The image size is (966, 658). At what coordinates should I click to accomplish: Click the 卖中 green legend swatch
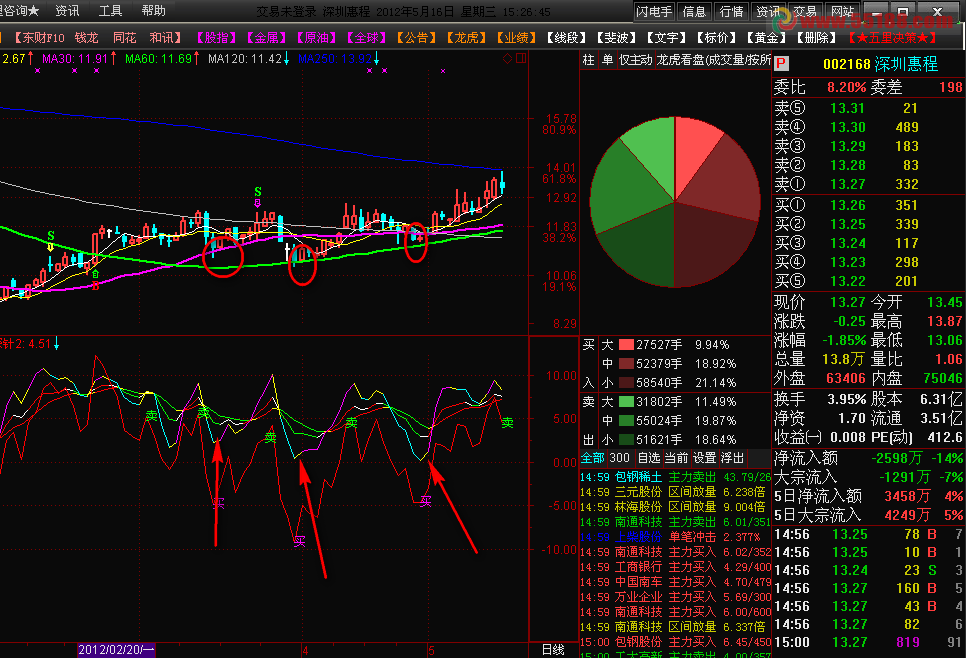(x=626, y=421)
